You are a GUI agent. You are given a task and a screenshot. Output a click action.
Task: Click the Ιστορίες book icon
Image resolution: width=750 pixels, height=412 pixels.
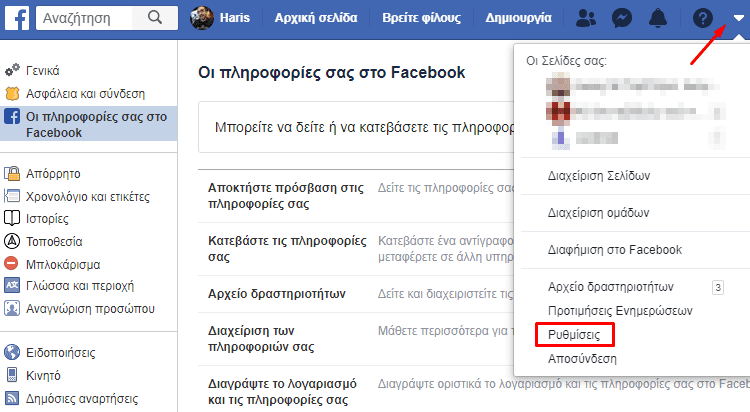pyautogui.click(x=12, y=218)
